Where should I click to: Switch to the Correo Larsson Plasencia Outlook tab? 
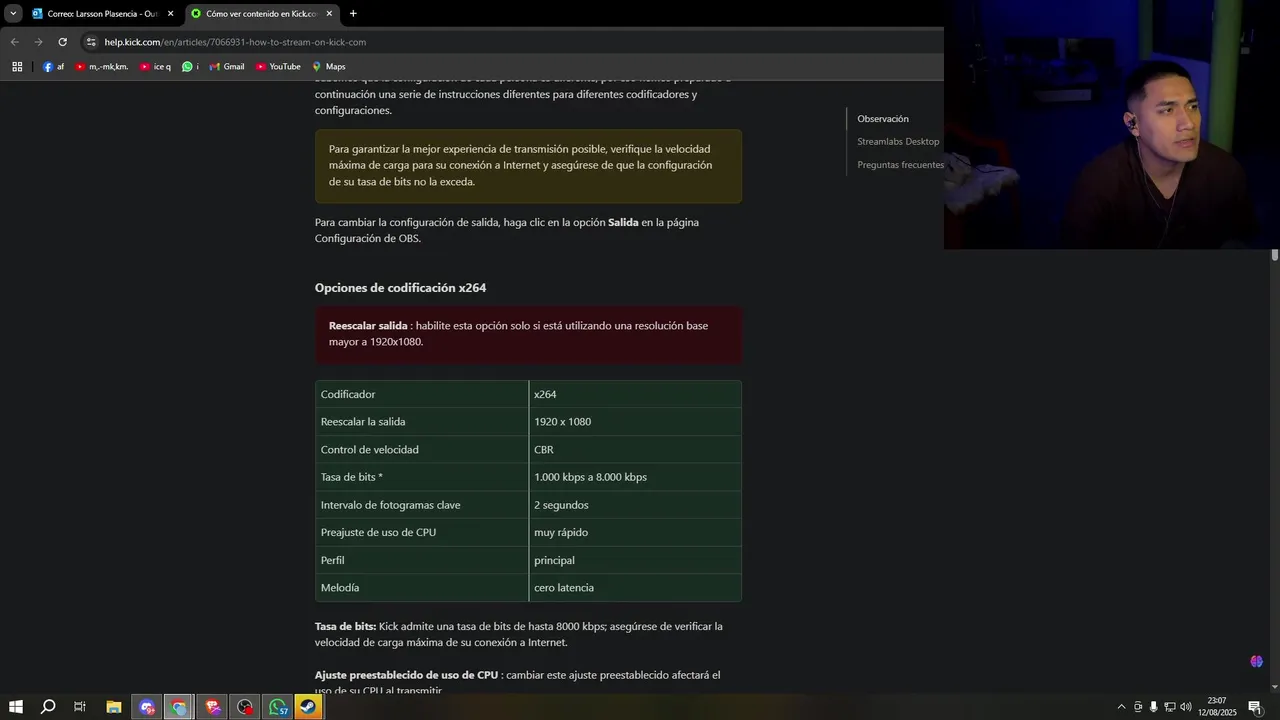pos(102,14)
